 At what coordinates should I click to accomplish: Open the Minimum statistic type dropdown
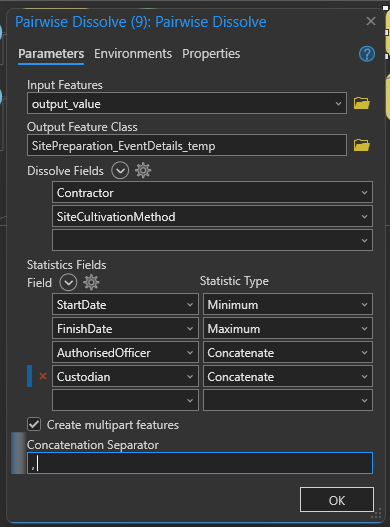click(288, 305)
